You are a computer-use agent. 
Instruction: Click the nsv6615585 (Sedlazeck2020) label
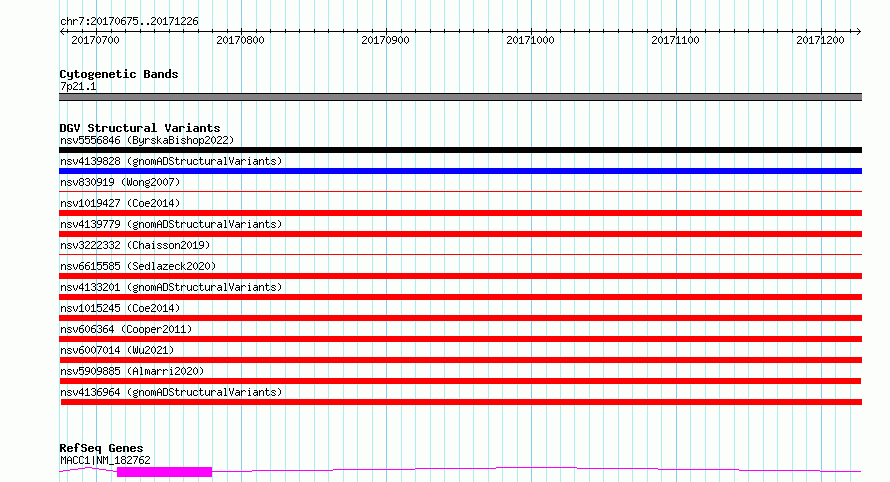(x=138, y=266)
